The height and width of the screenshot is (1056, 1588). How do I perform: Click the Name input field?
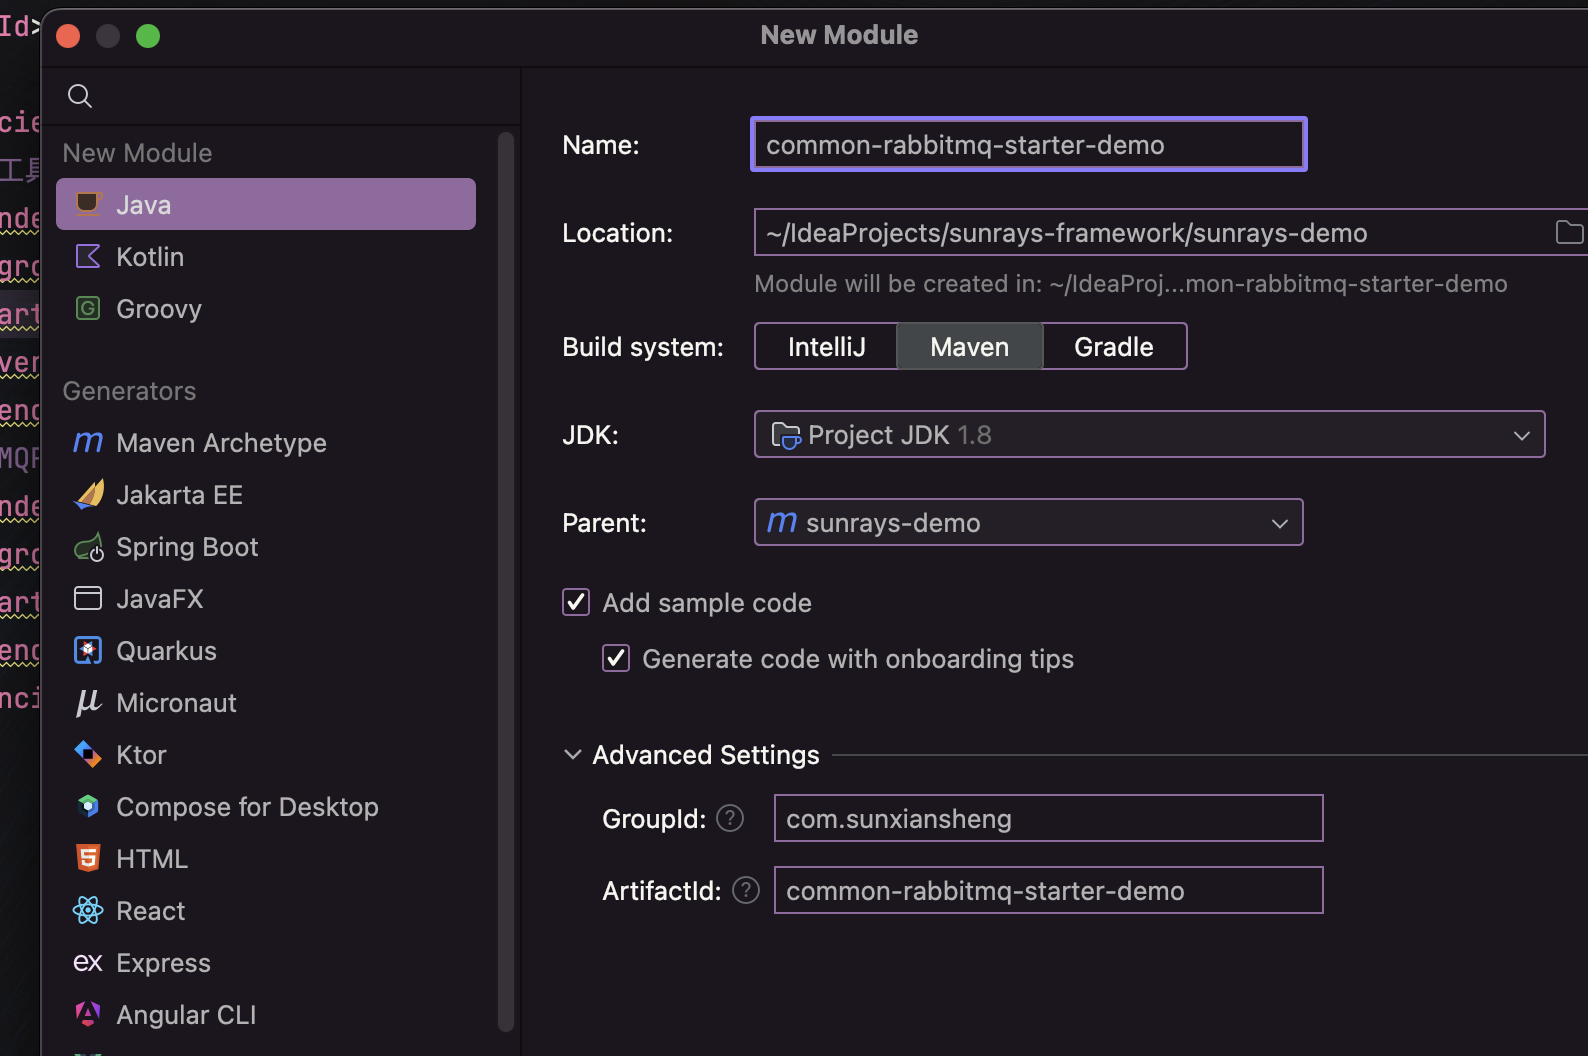(1028, 144)
